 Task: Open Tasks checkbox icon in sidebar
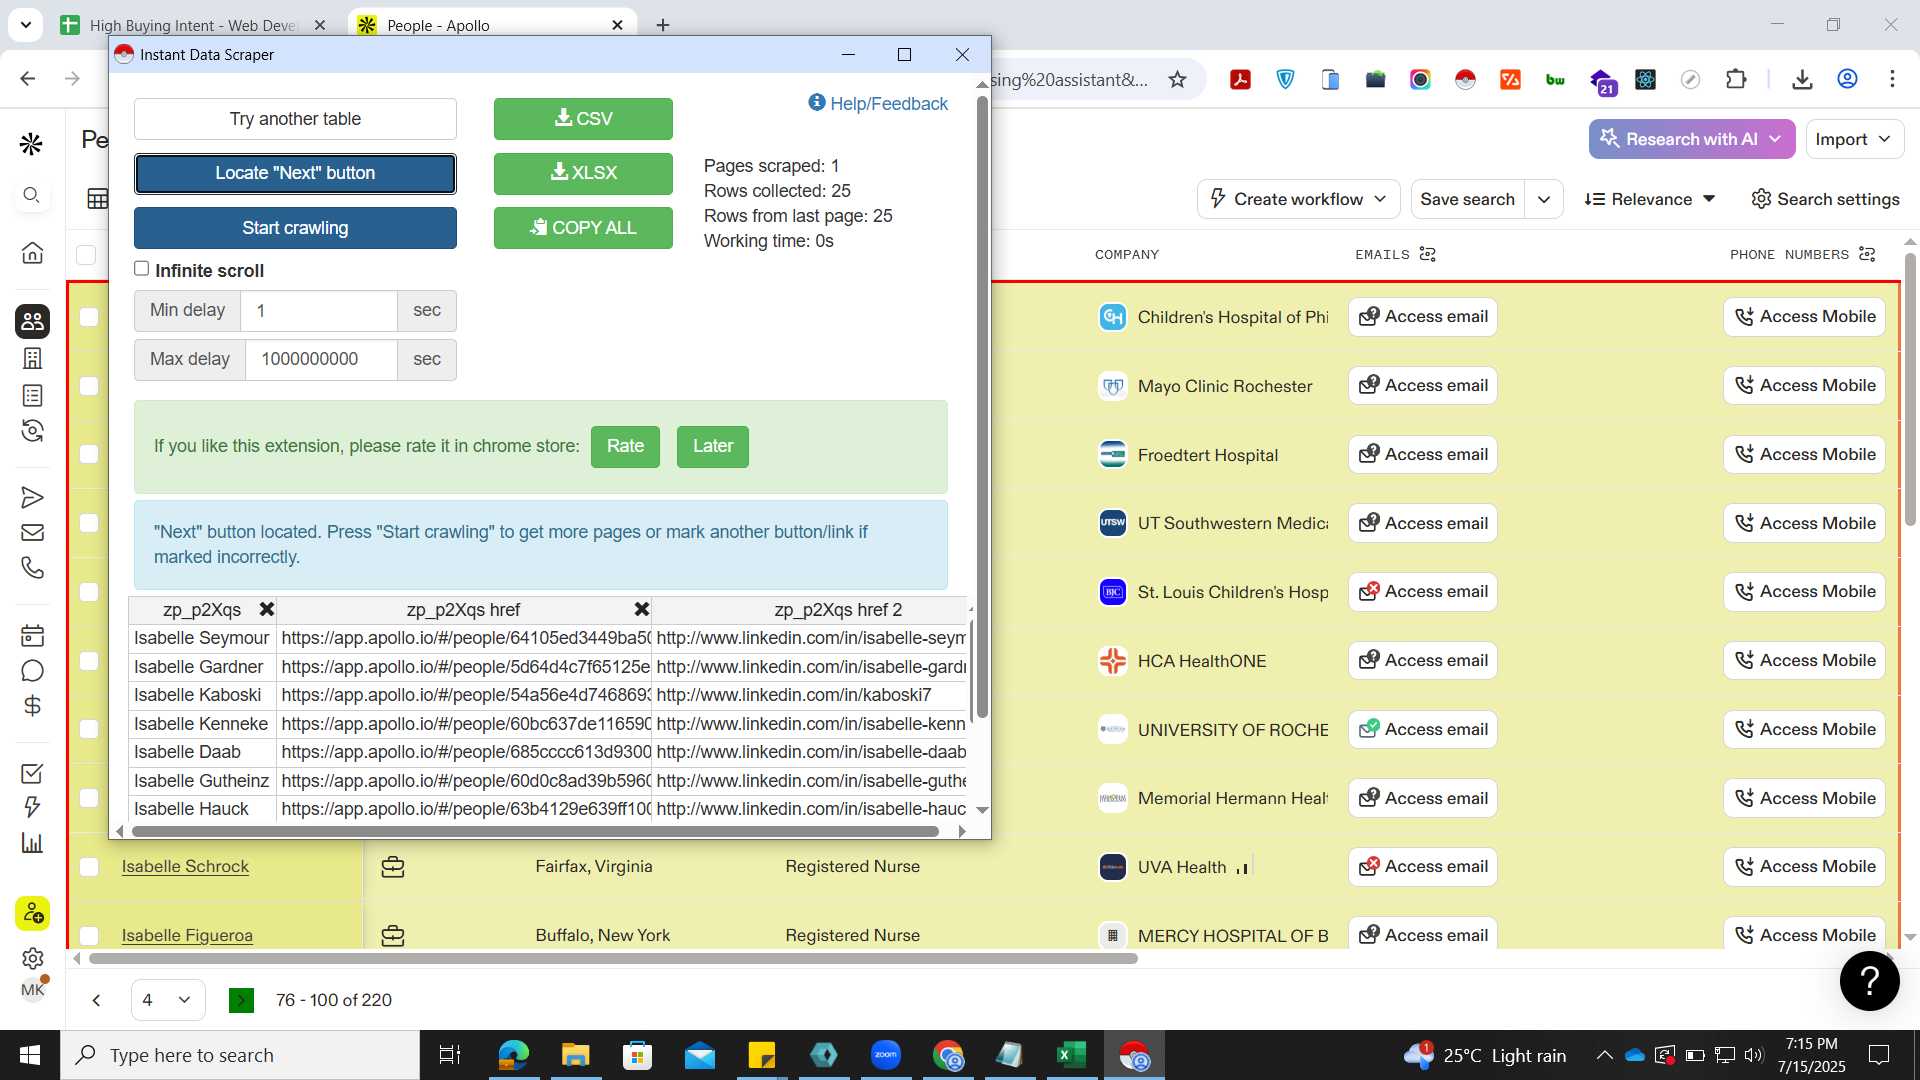[x=32, y=773]
